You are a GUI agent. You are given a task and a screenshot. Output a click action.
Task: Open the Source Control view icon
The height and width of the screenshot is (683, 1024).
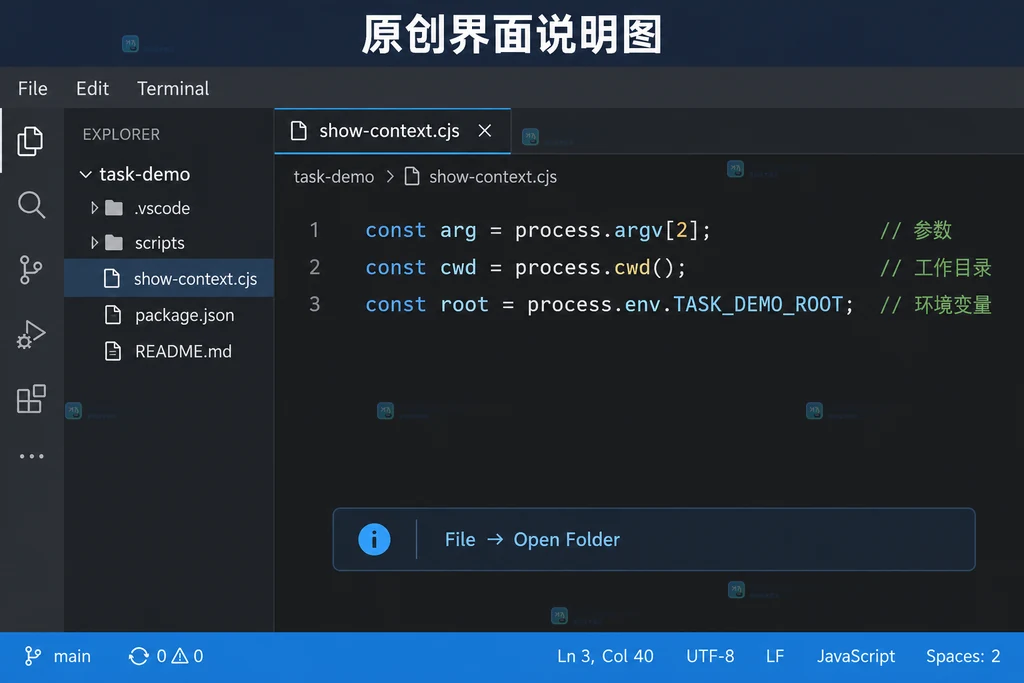[x=30, y=269]
